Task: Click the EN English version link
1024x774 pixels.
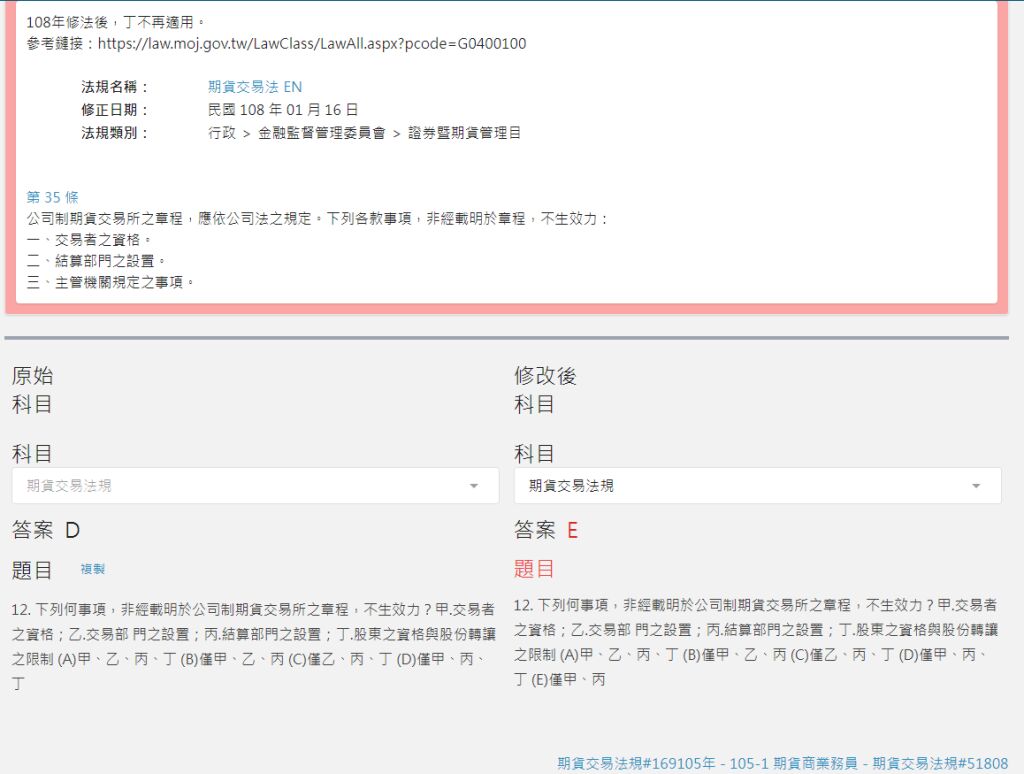Action: point(293,87)
